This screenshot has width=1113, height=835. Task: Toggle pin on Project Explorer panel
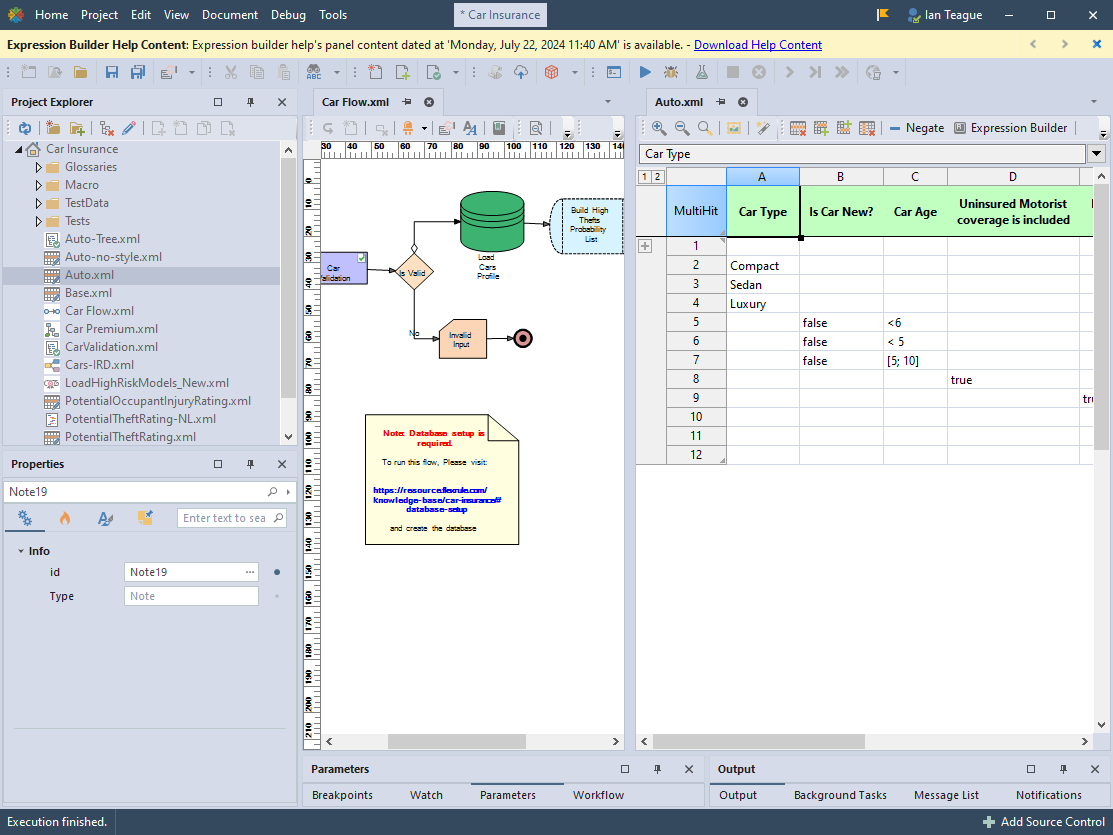click(x=250, y=102)
